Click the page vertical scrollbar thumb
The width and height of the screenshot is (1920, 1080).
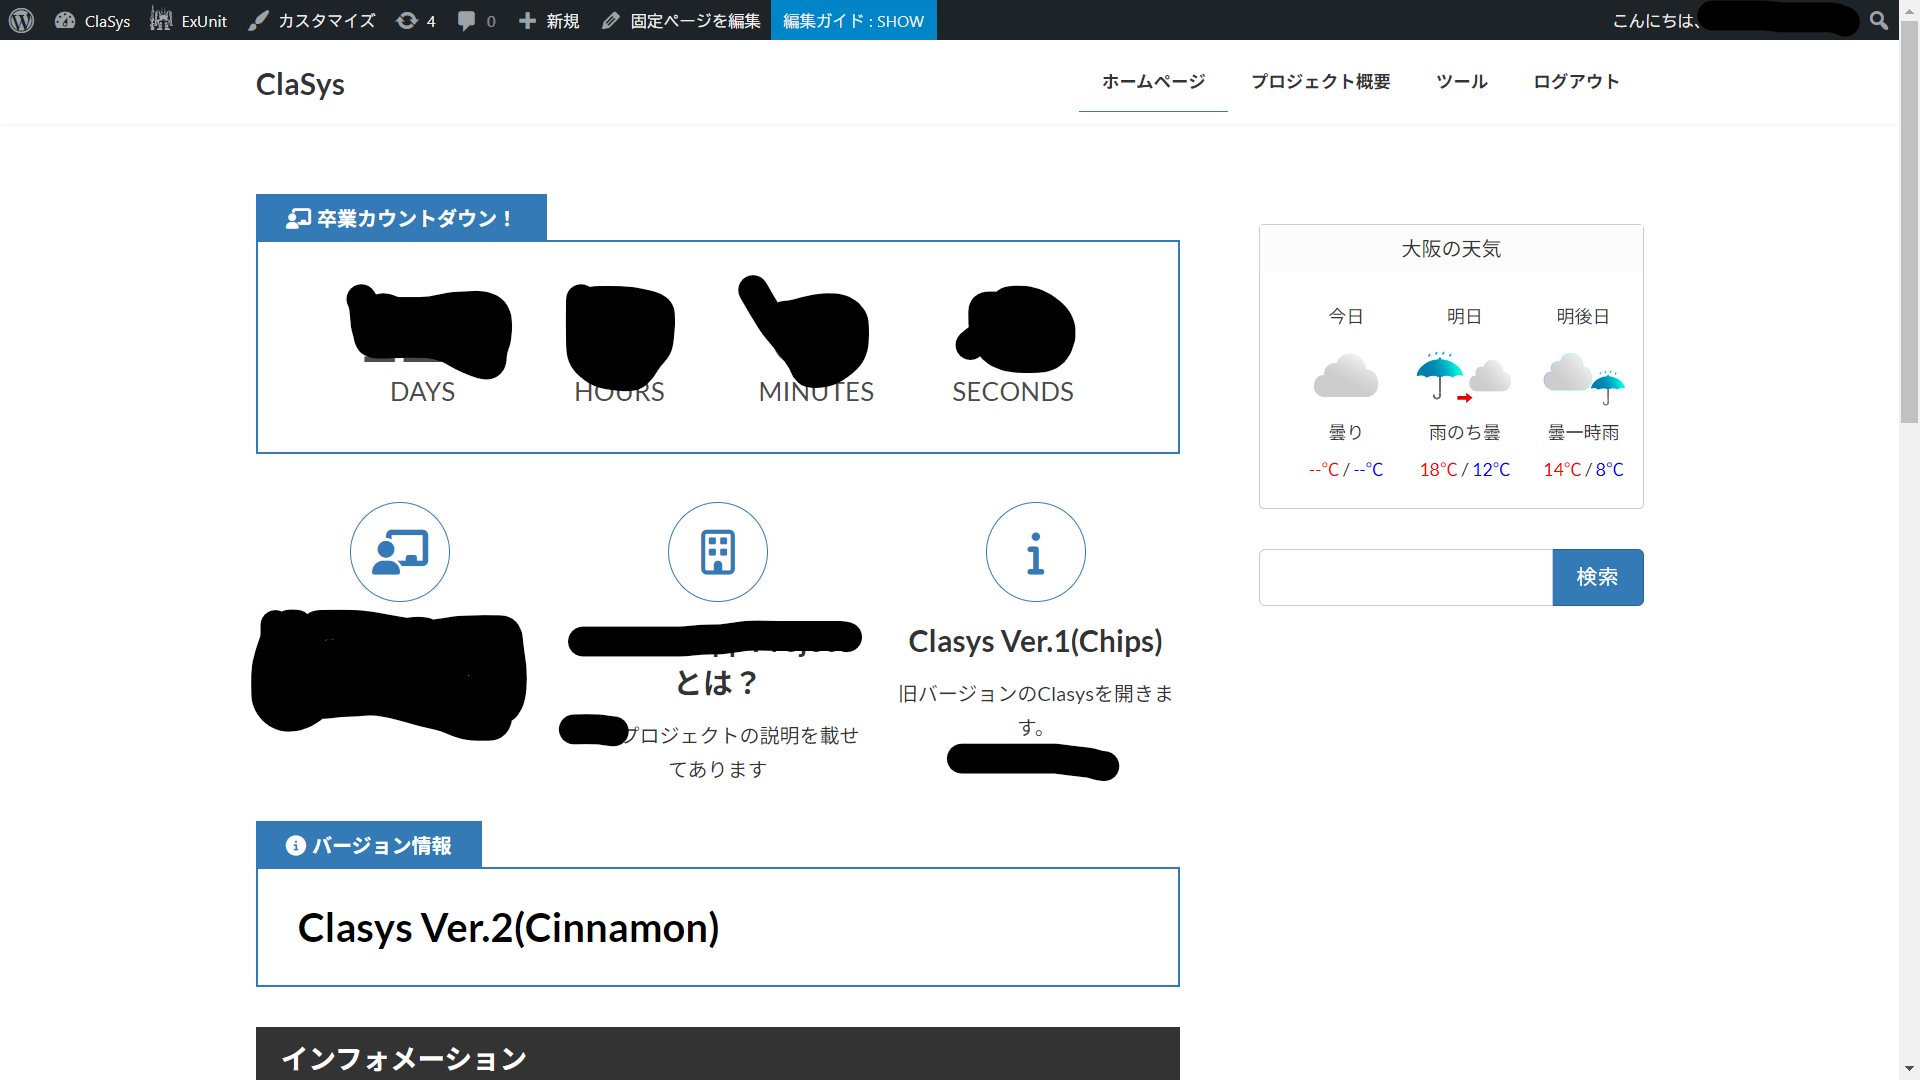click(1909, 220)
